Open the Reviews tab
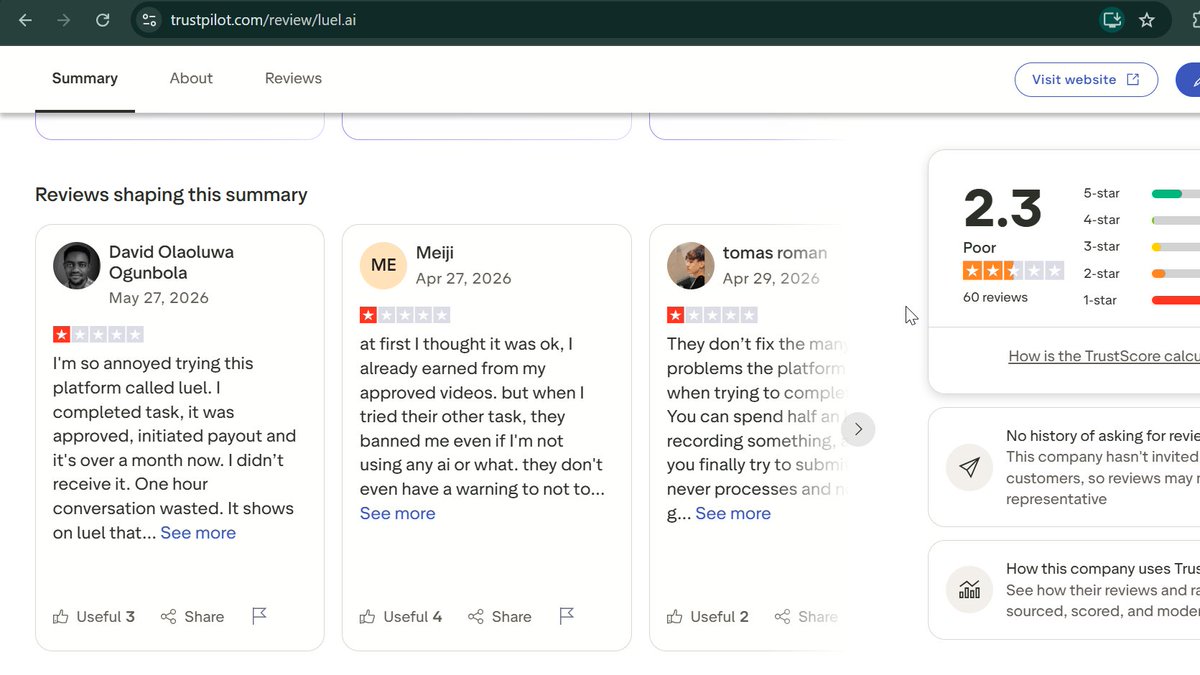This screenshot has width=1200, height=675. click(293, 78)
